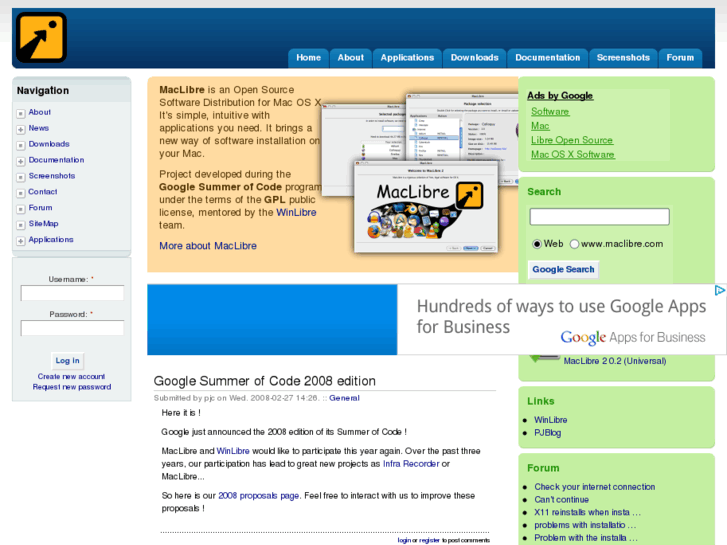Open forum topic Check your internet connection
Screen dimensions: 727x545
(594, 487)
